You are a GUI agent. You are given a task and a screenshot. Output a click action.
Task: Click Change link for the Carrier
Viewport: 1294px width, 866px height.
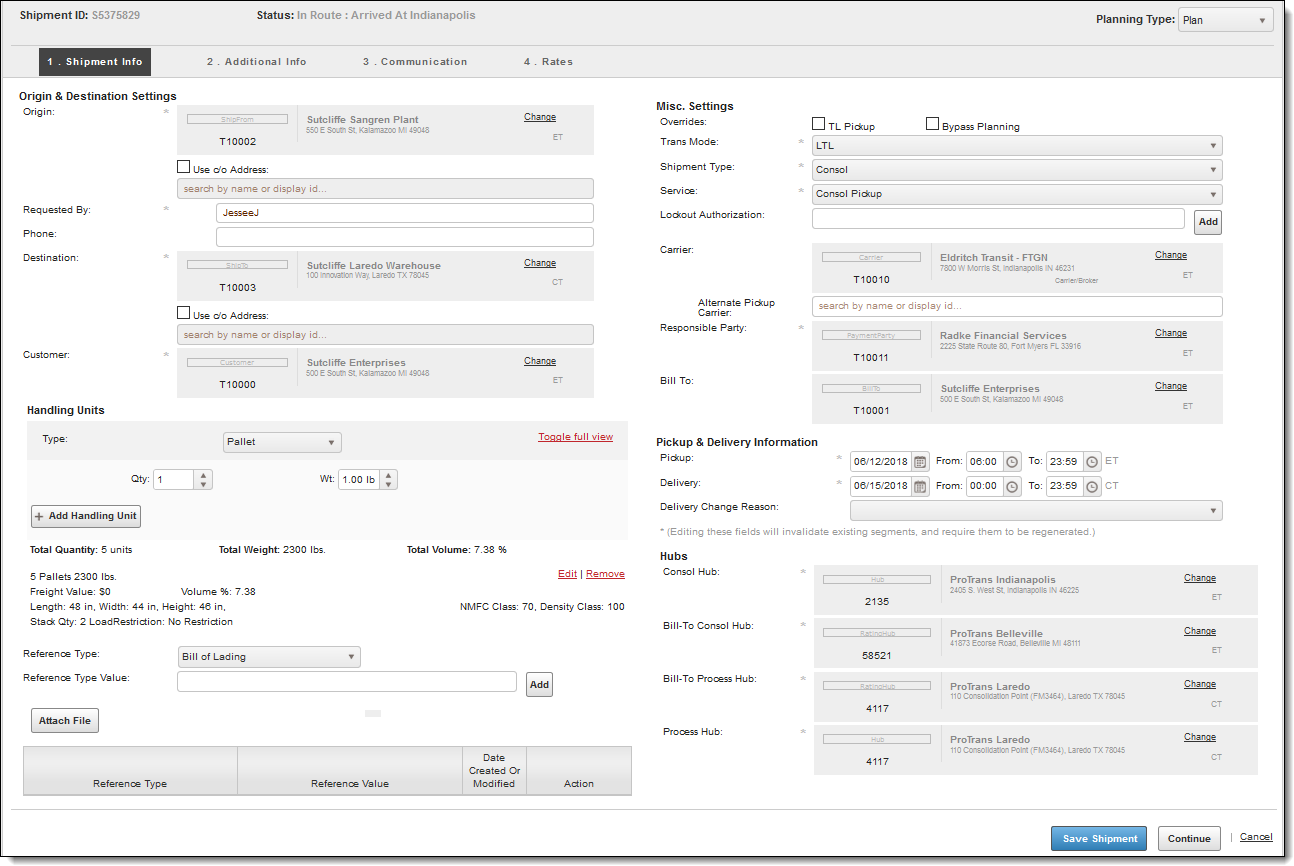1170,255
